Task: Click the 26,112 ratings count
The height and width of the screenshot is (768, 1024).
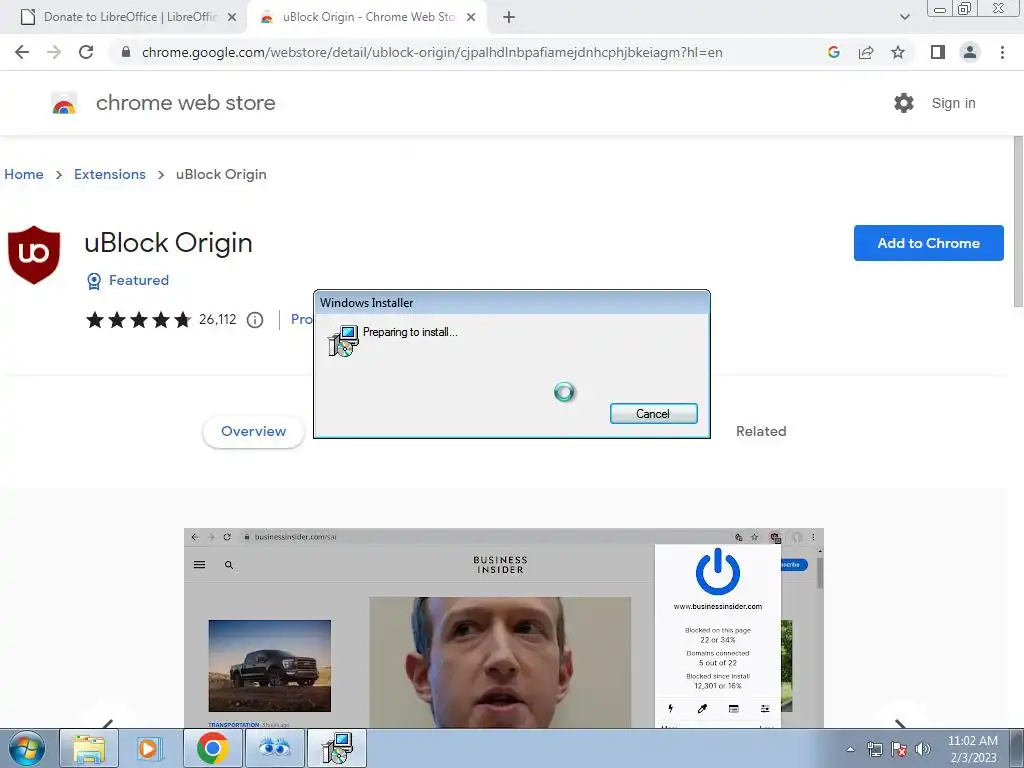Action: pos(217,319)
